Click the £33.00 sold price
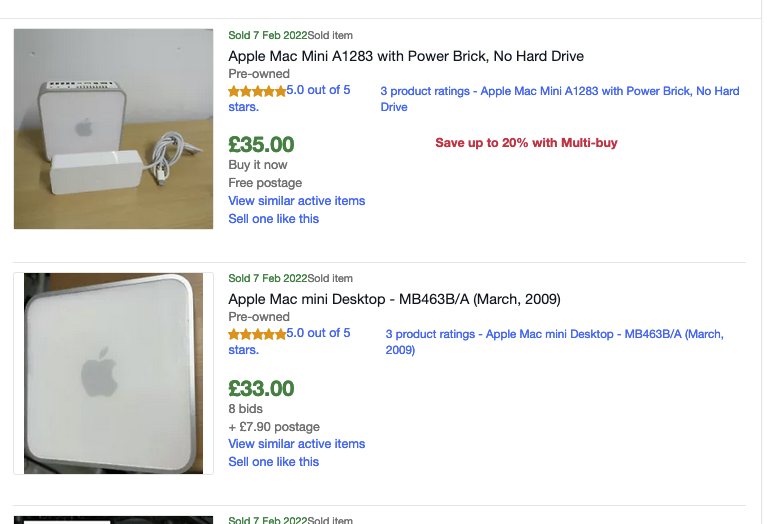This screenshot has height=524, width=767. point(261,388)
